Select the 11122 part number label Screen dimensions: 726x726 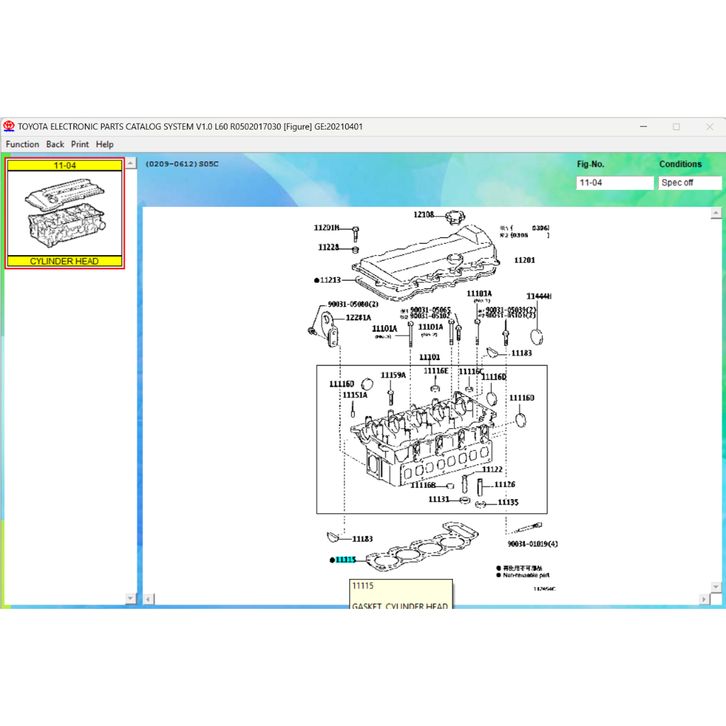pos(492,469)
